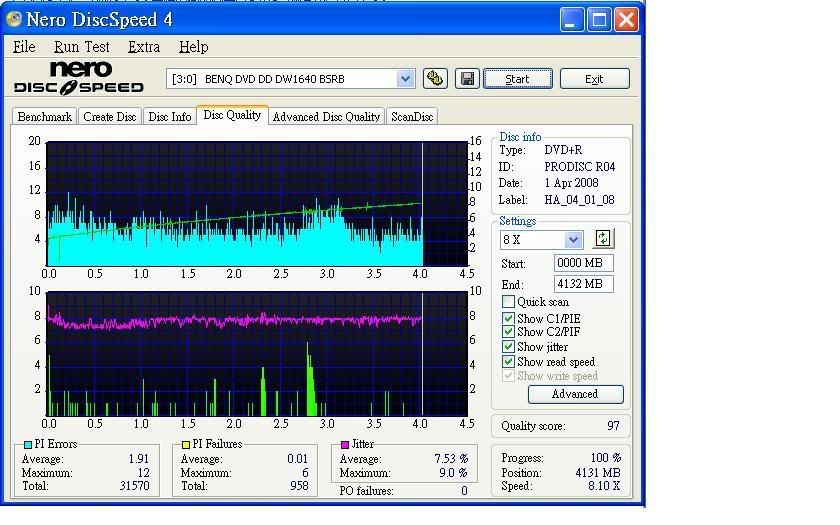This screenshot has height=525, width=840.
Task: Click the Quality score value 97
Action: (x=613, y=426)
